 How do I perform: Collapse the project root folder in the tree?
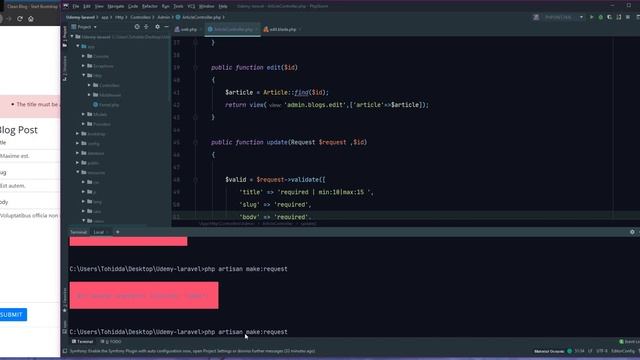click(x=72, y=37)
